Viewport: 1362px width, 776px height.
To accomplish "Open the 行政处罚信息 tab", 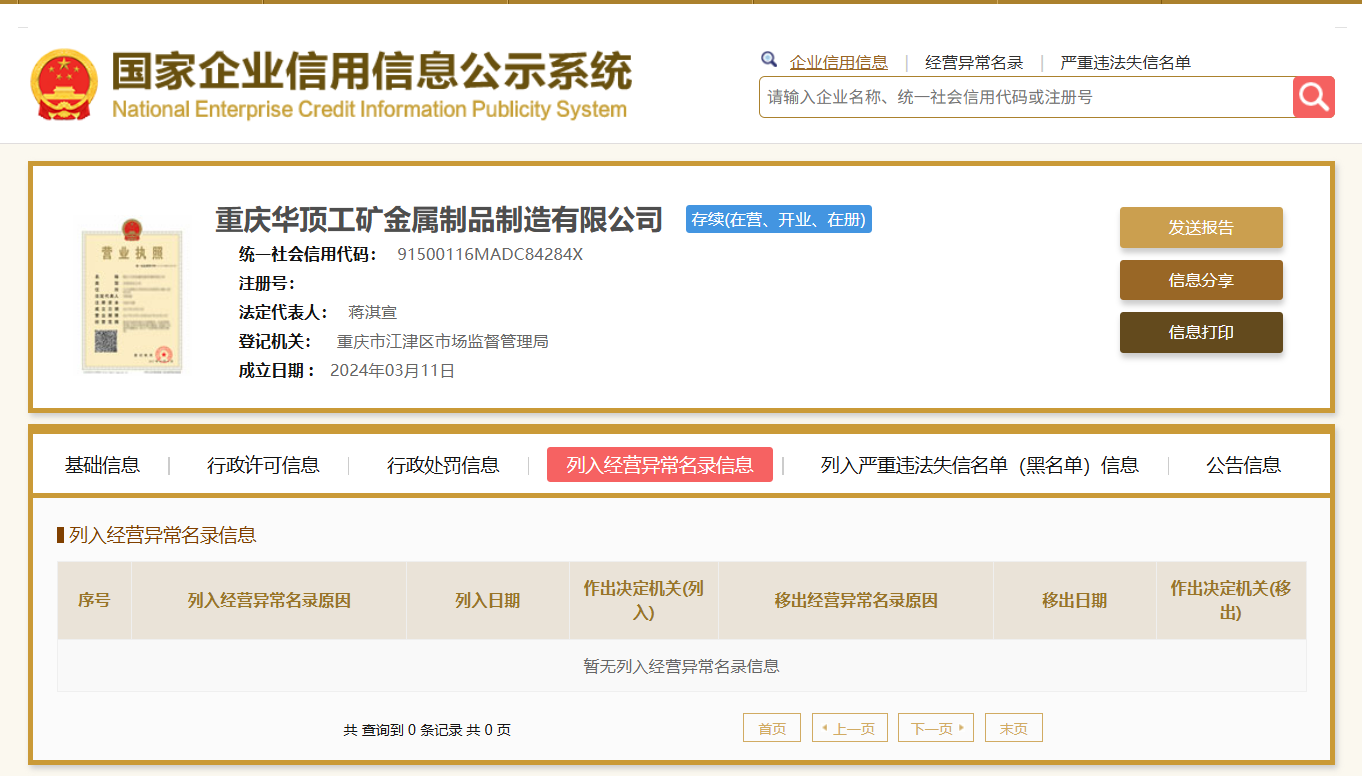I will click(x=443, y=465).
